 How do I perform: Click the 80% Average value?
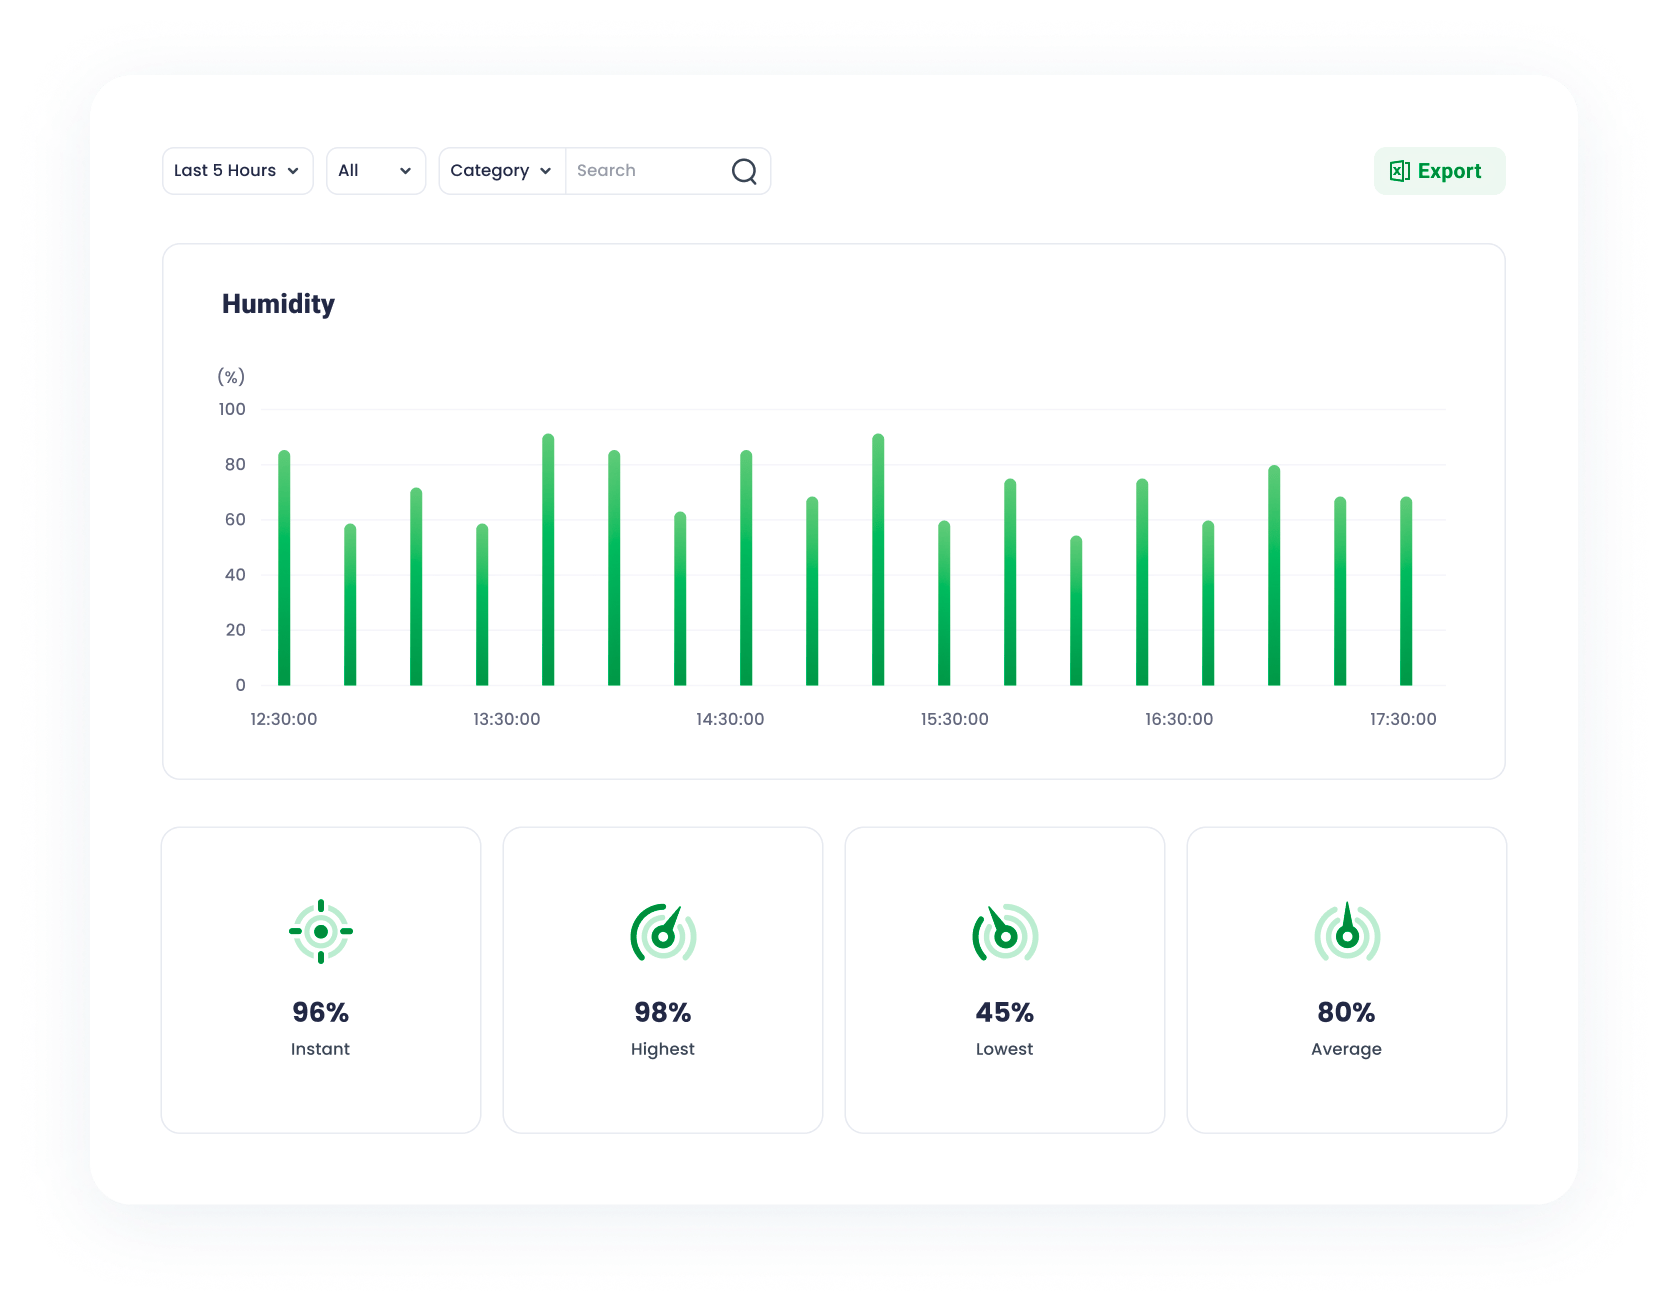tap(1347, 1012)
